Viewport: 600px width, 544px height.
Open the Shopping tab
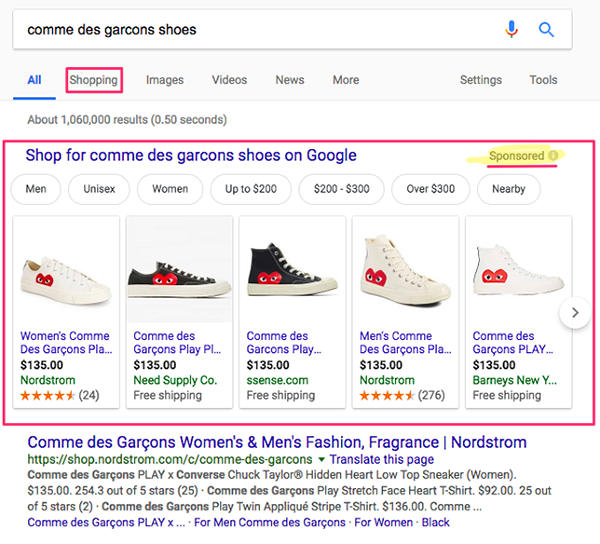tap(93, 80)
